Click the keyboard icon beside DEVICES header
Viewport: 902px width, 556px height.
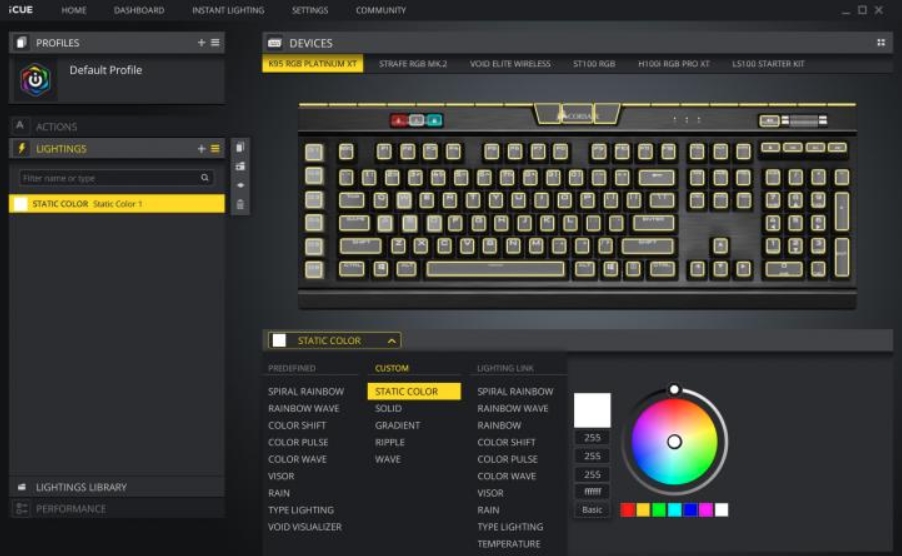pos(275,43)
